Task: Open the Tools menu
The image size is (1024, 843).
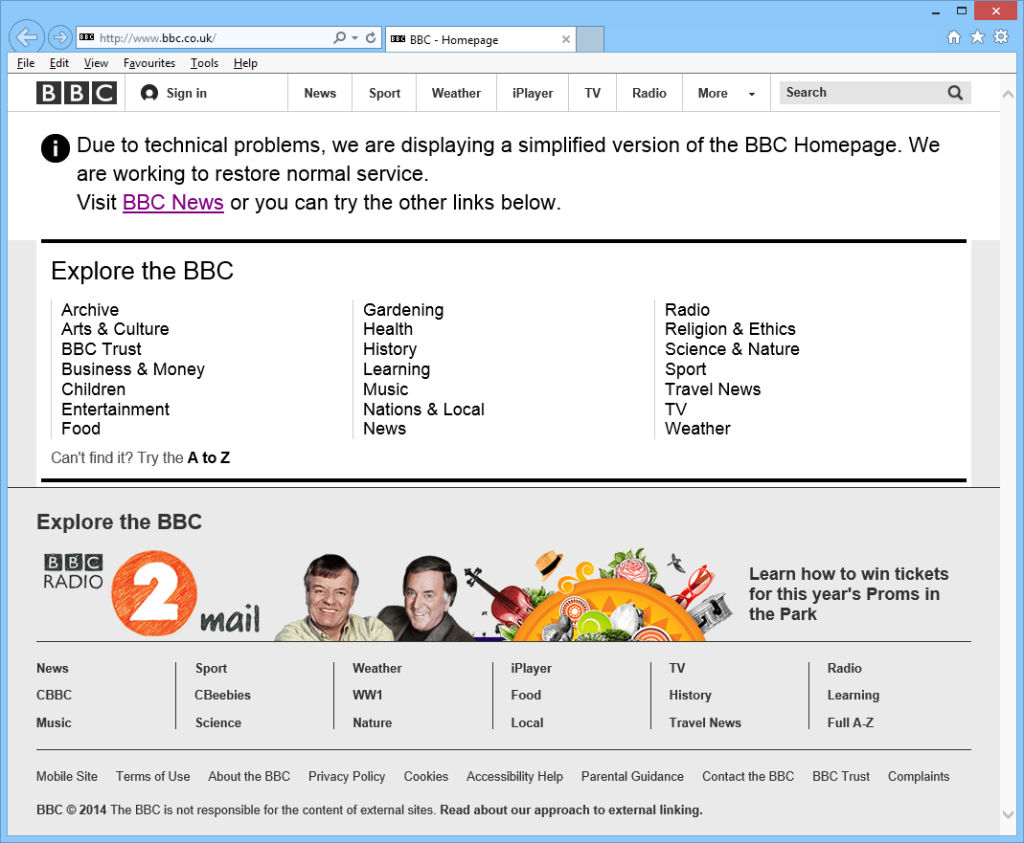Action: click(204, 63)
